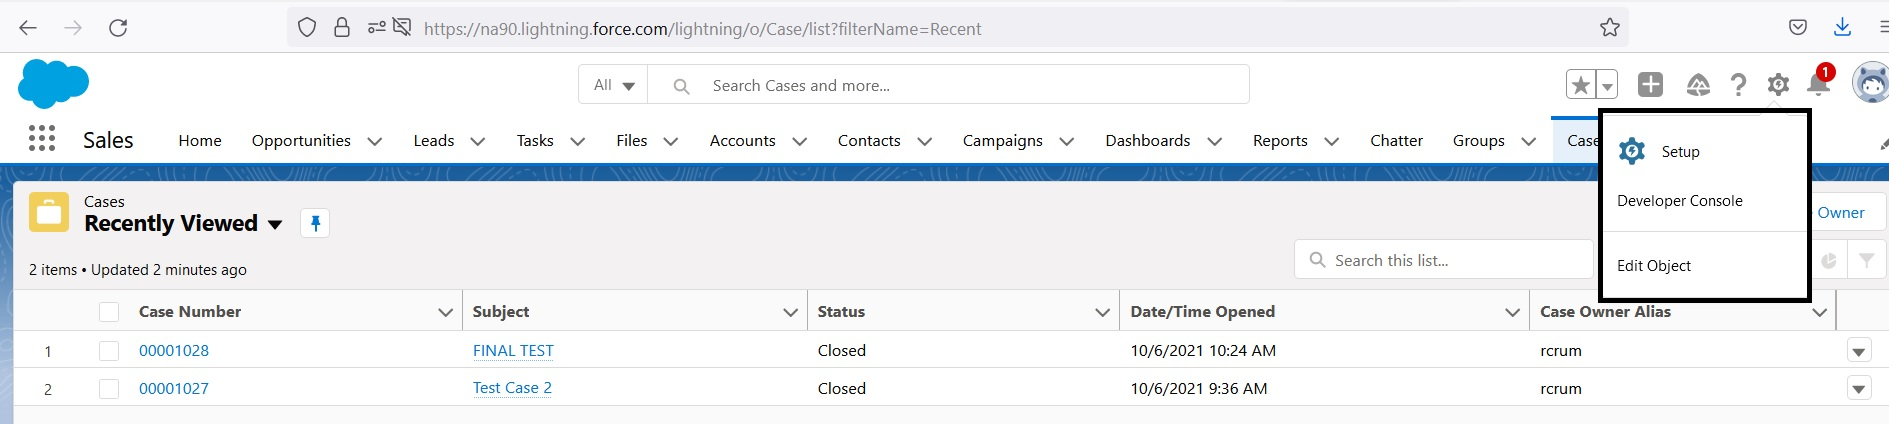Screen dimensions: 1889x424
Task: Click the Salesforce cloud logo
Action: point(53,83)
